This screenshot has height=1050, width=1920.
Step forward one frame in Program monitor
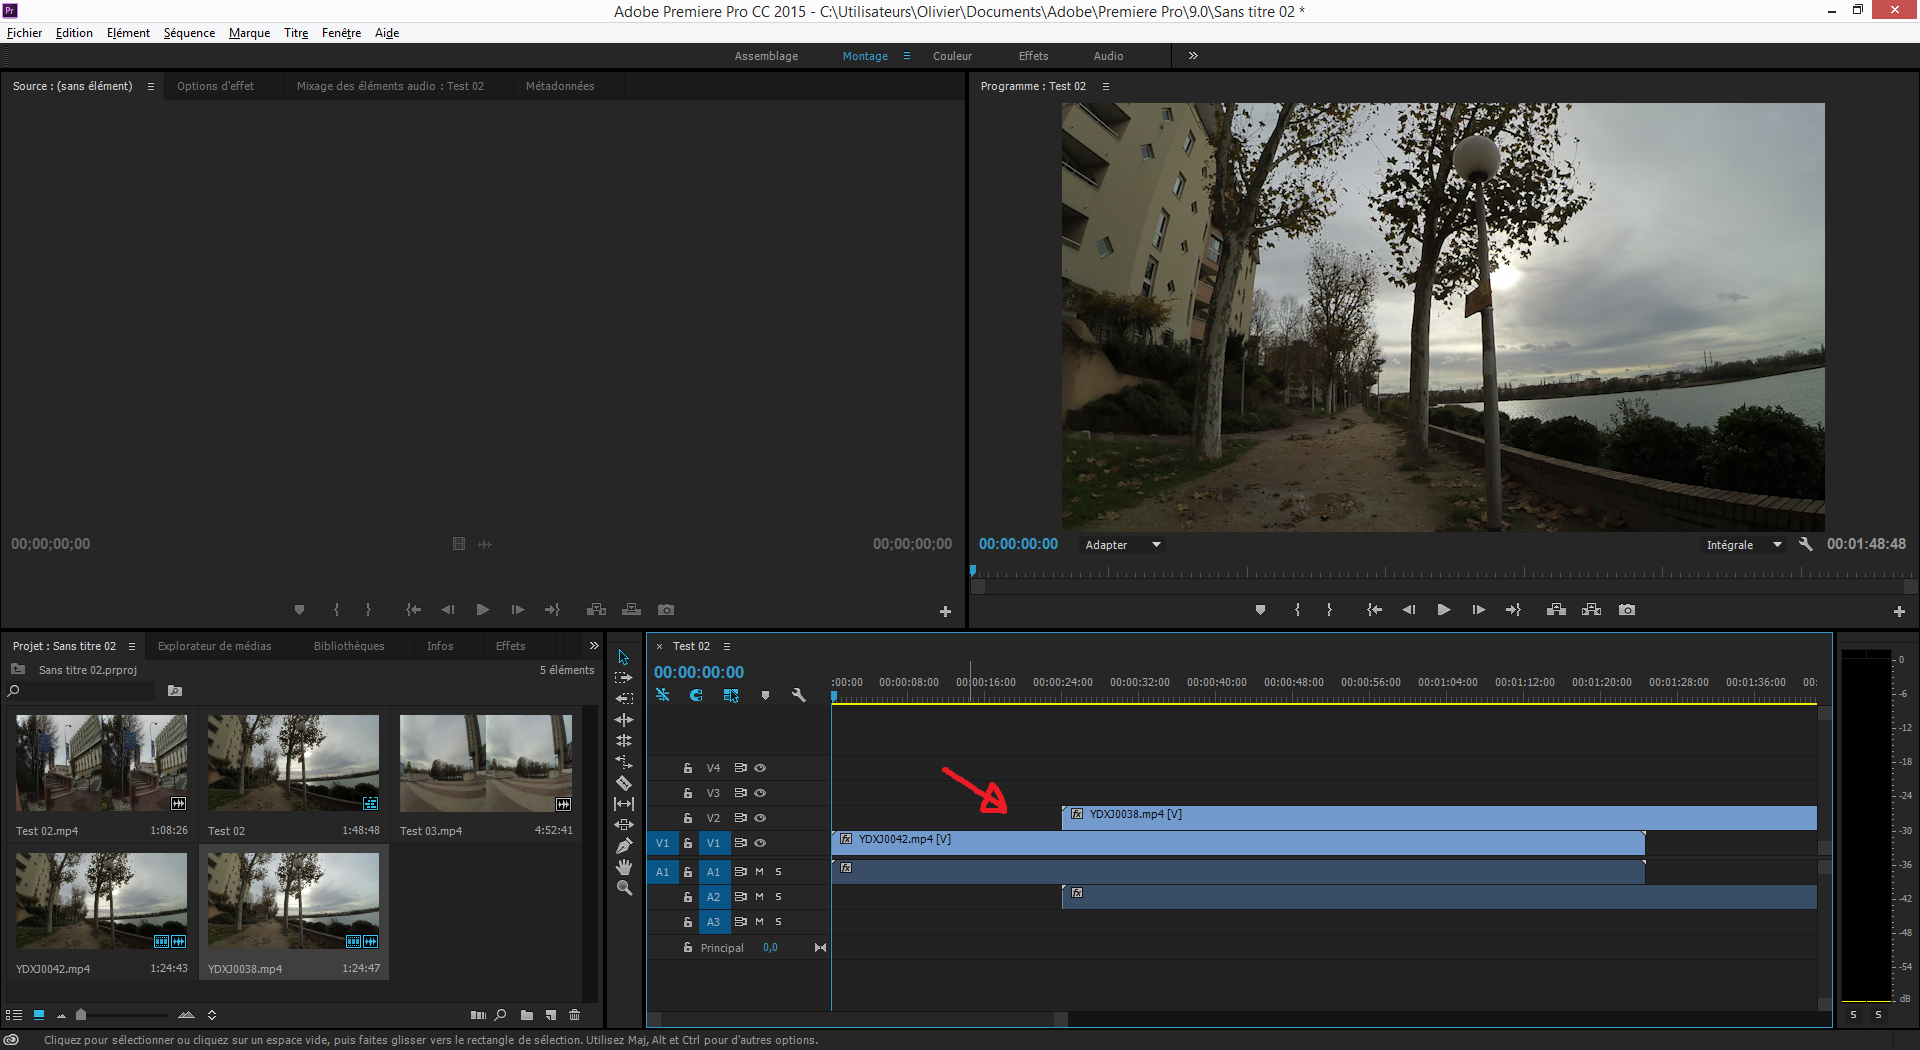tap(1478, 610)
